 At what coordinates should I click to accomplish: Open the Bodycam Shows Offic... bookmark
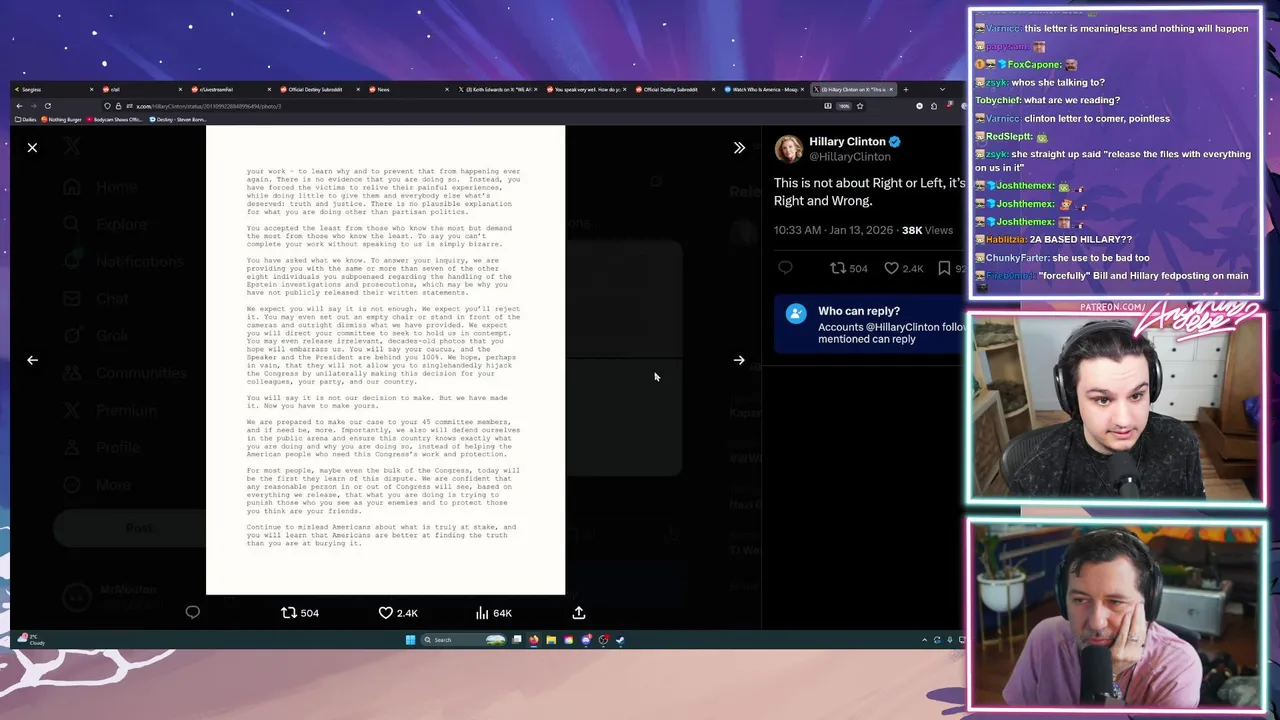point(116,120)
